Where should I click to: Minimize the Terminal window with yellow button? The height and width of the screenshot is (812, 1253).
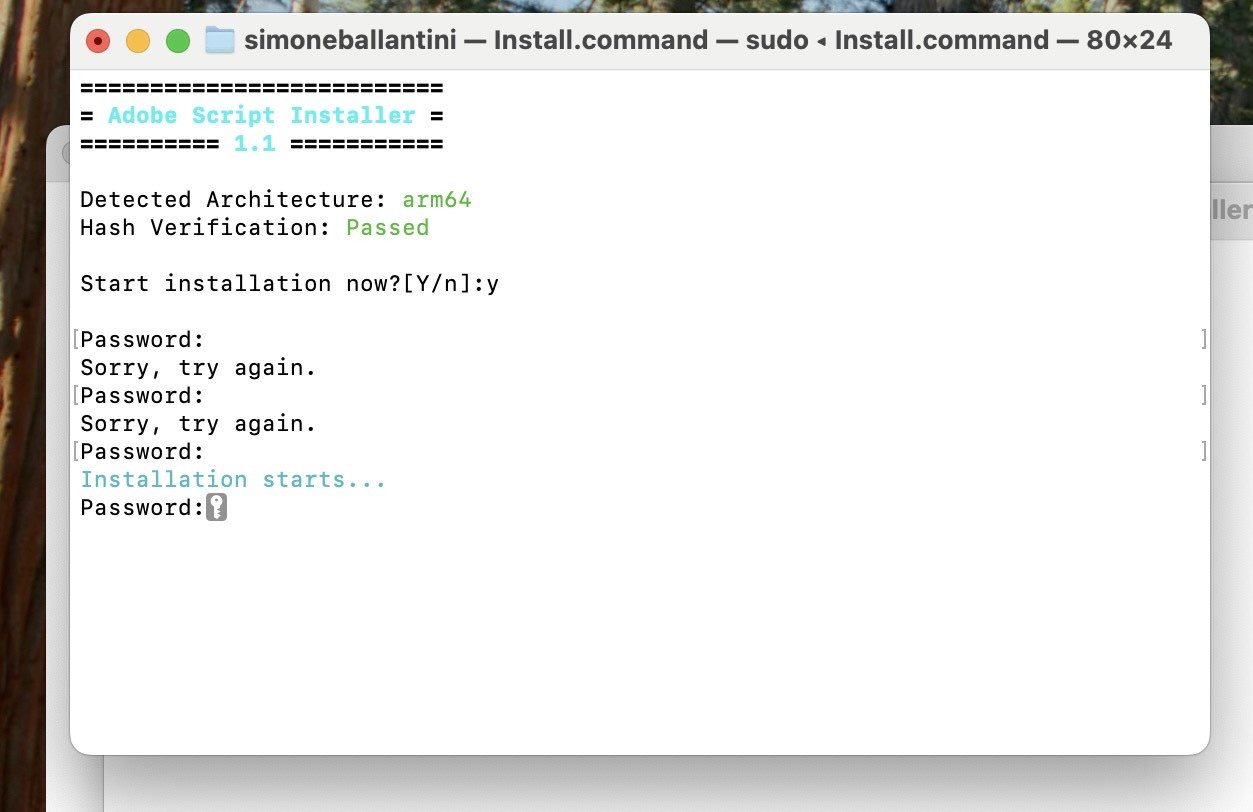point(138,41)
